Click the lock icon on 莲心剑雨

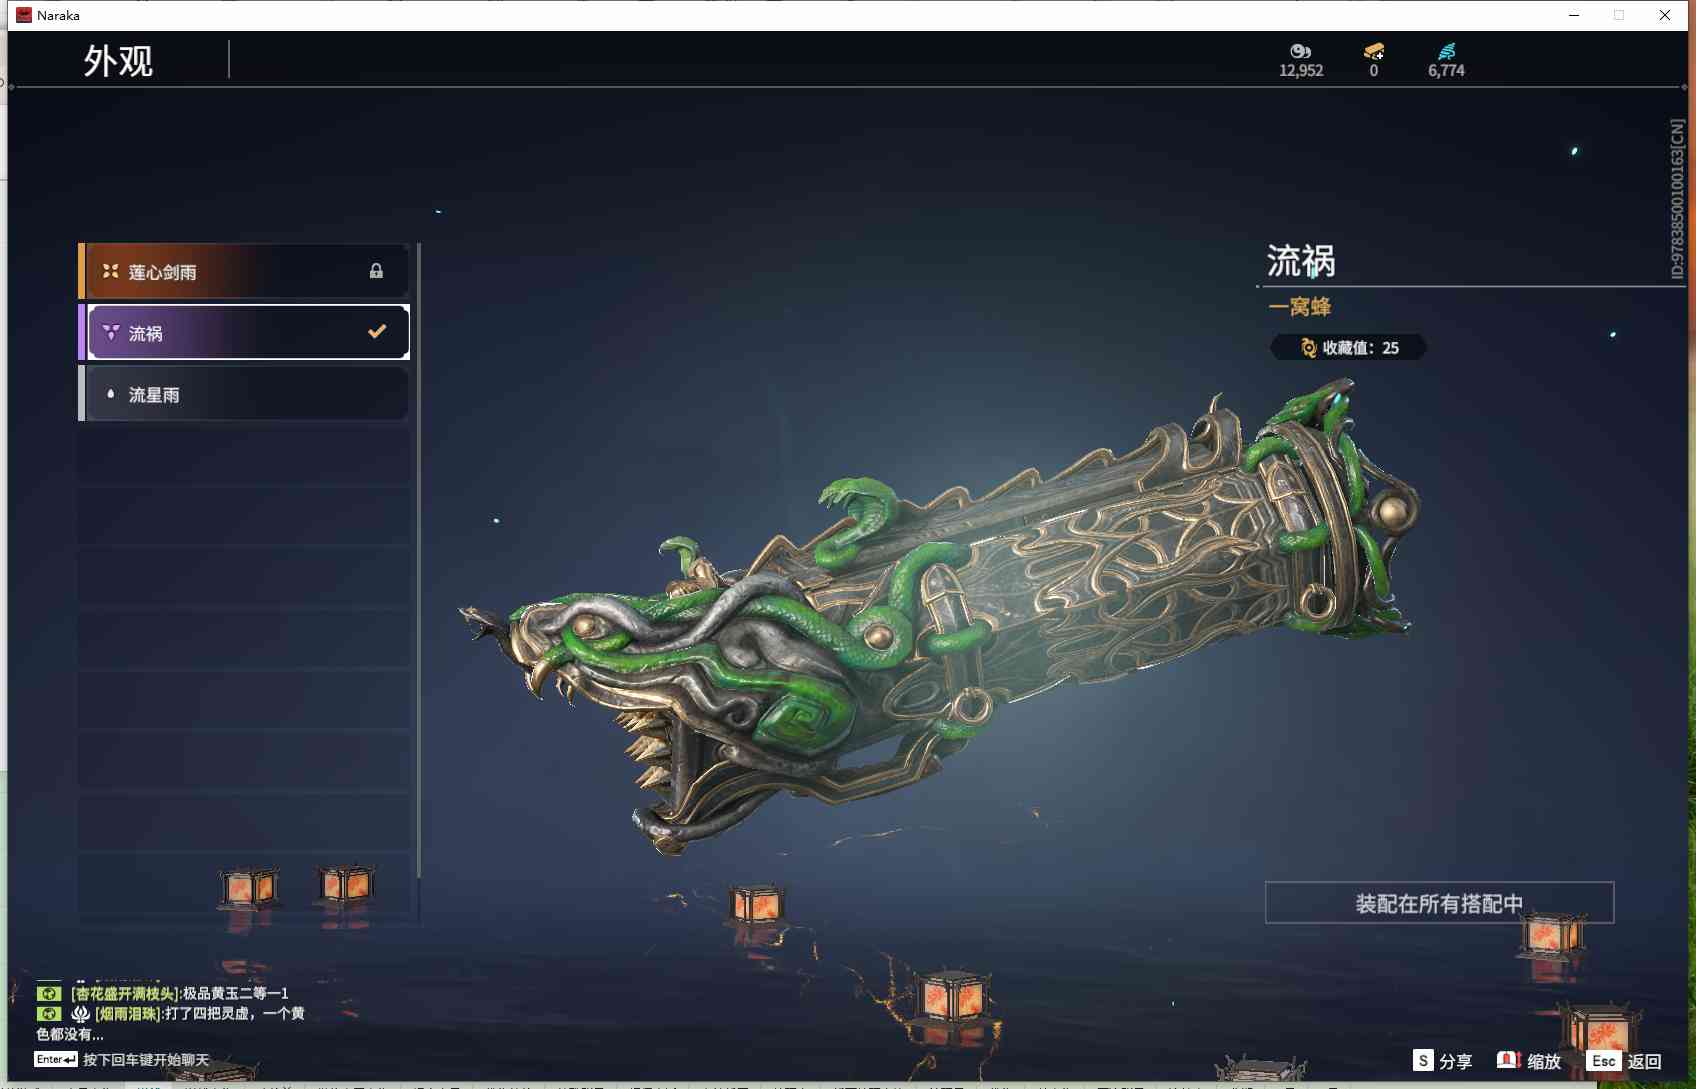(x=376, y=271)
